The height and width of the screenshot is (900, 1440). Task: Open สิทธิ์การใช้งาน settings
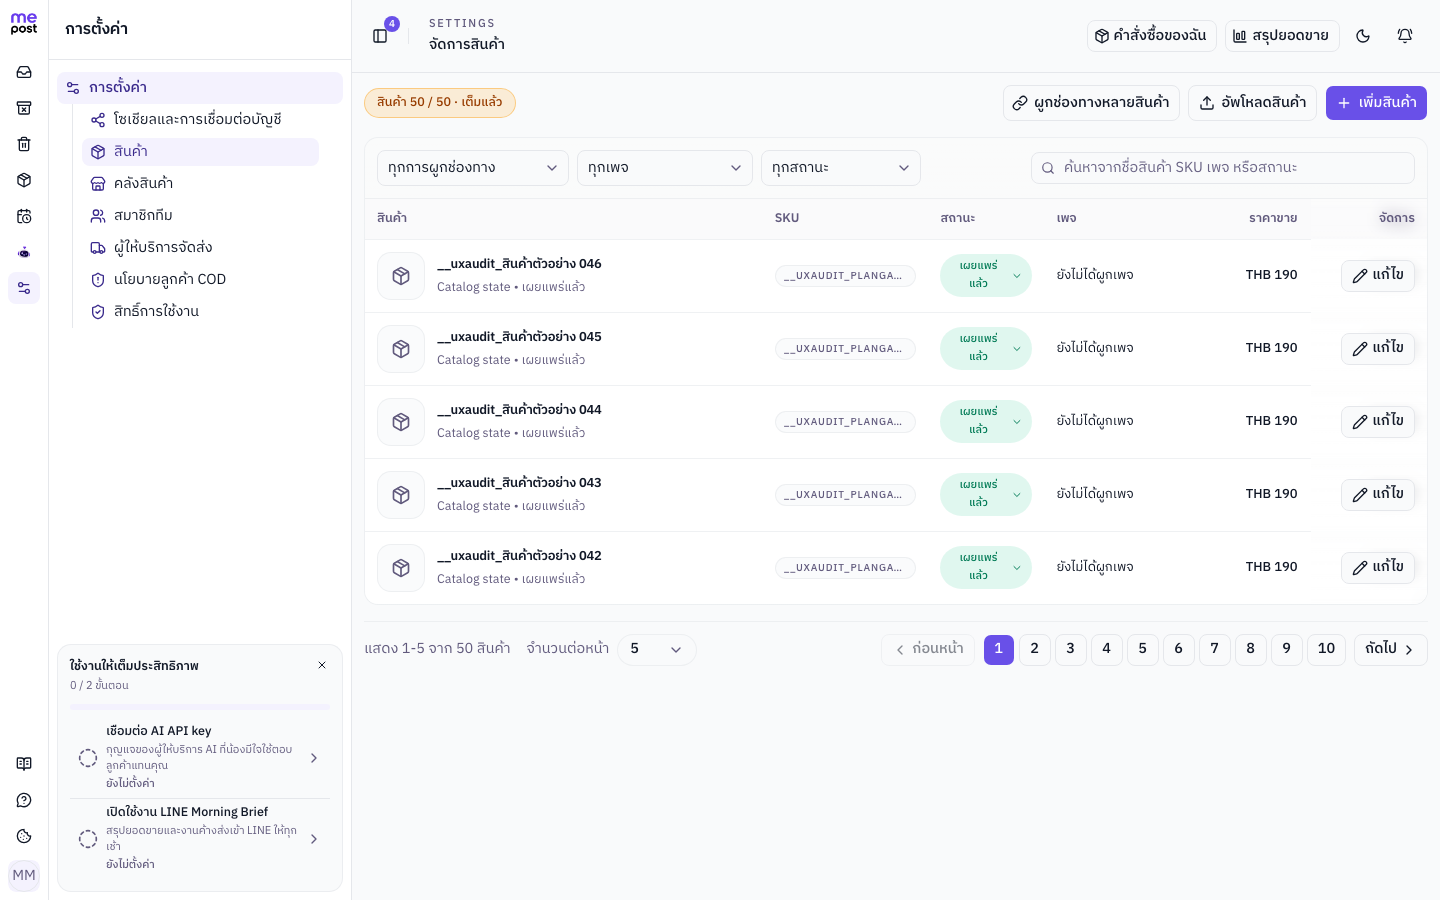pyautogui.click(x=200, y=312)
